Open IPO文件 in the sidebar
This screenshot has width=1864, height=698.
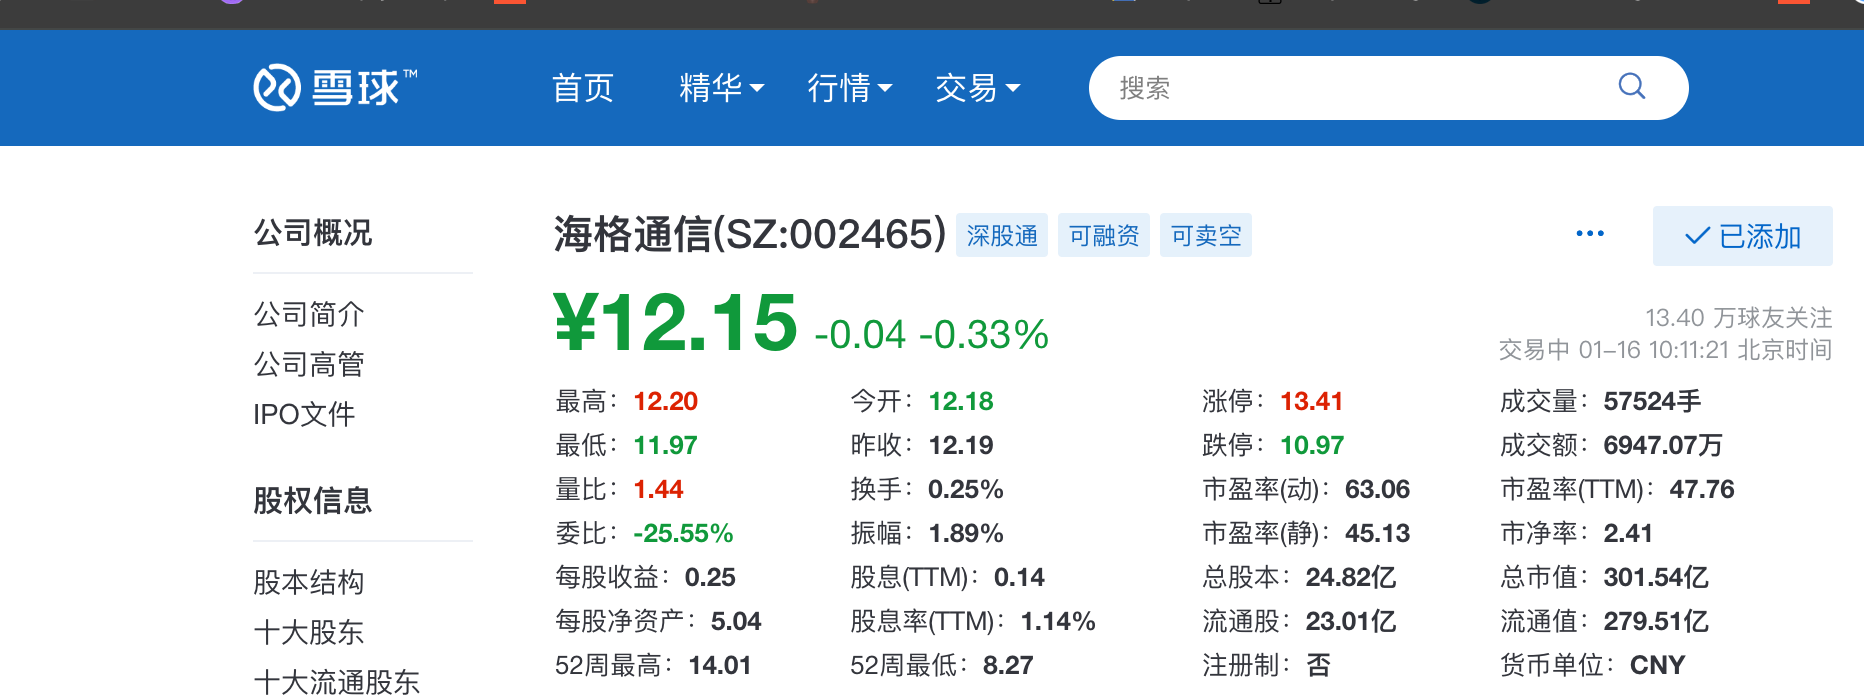(x=304, y=414)
